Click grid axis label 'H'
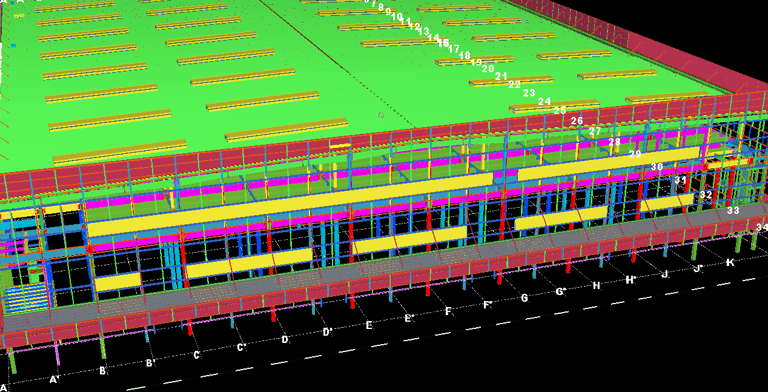 click(x=596, y=286)
